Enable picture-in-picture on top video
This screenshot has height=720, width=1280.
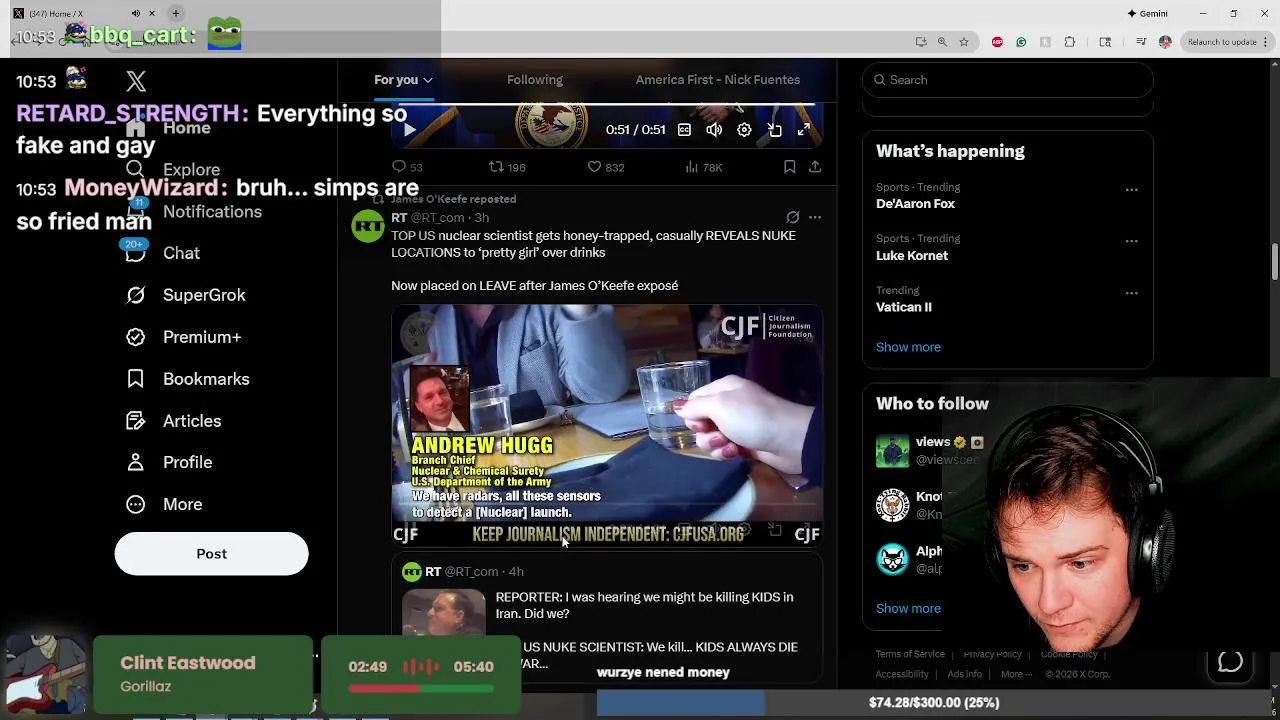tap(774, 130)
